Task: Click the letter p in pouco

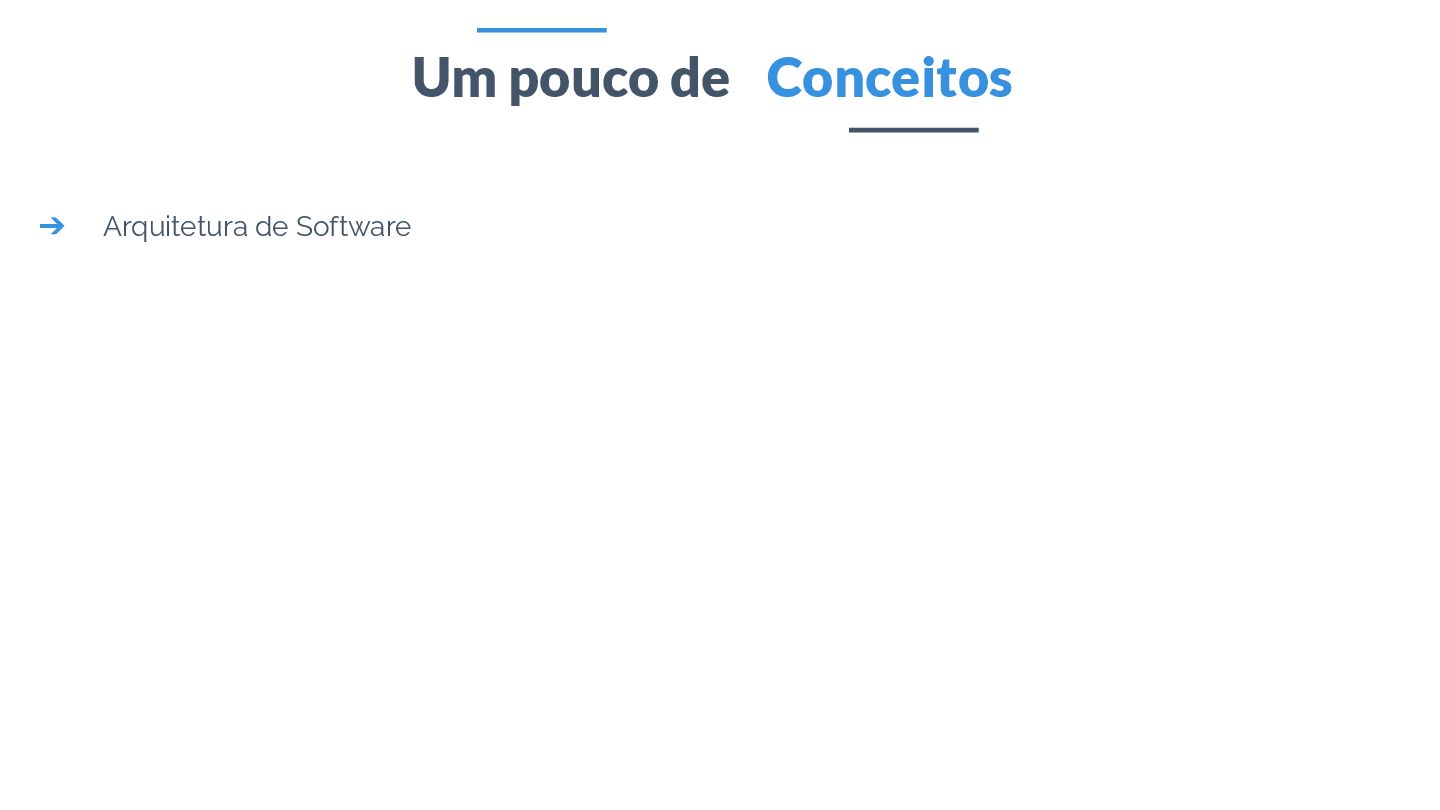Action: coord(525,82)
